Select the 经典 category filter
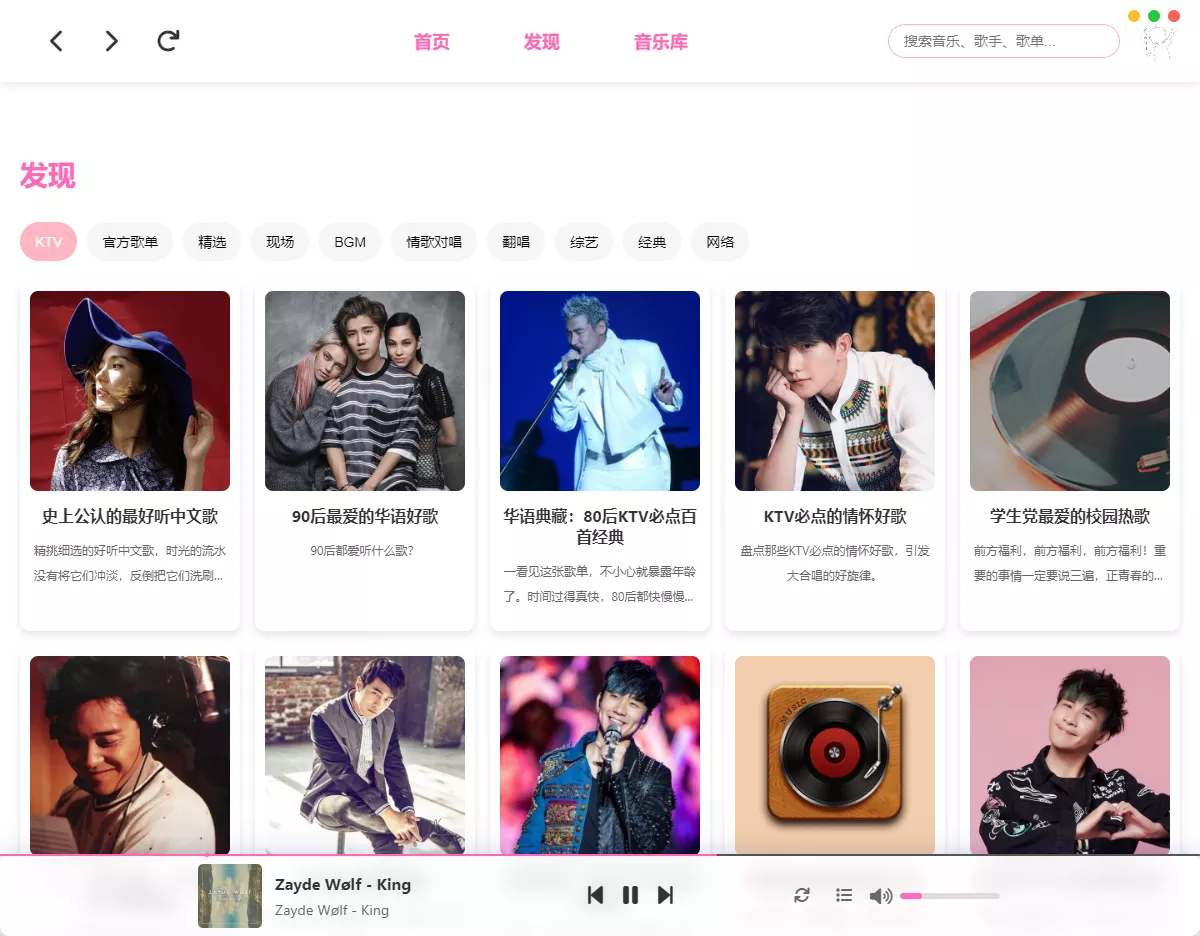The height and width of the screenshot is (936, 1200). (652, 241)
